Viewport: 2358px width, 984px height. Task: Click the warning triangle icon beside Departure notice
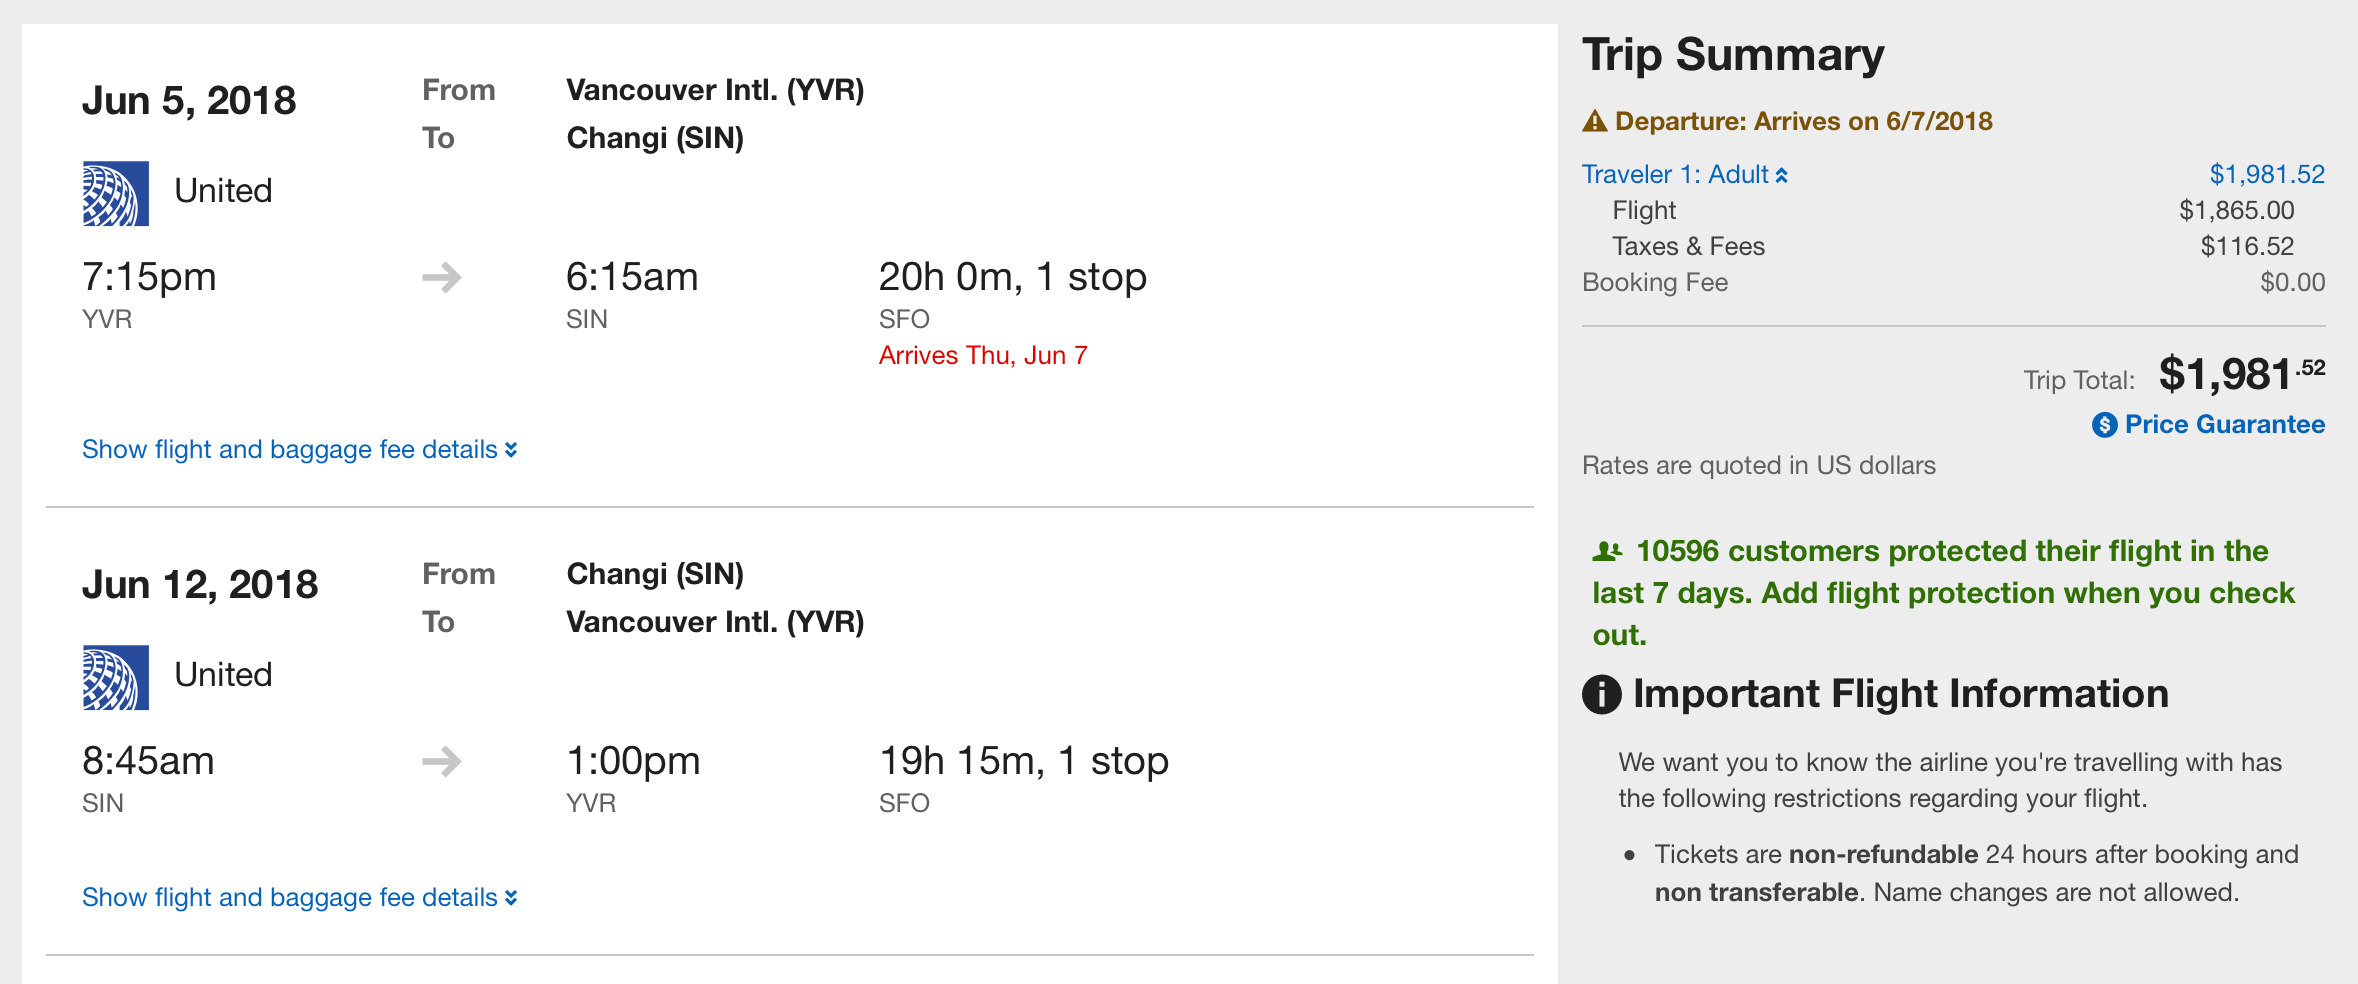[x=1595, y=122]
